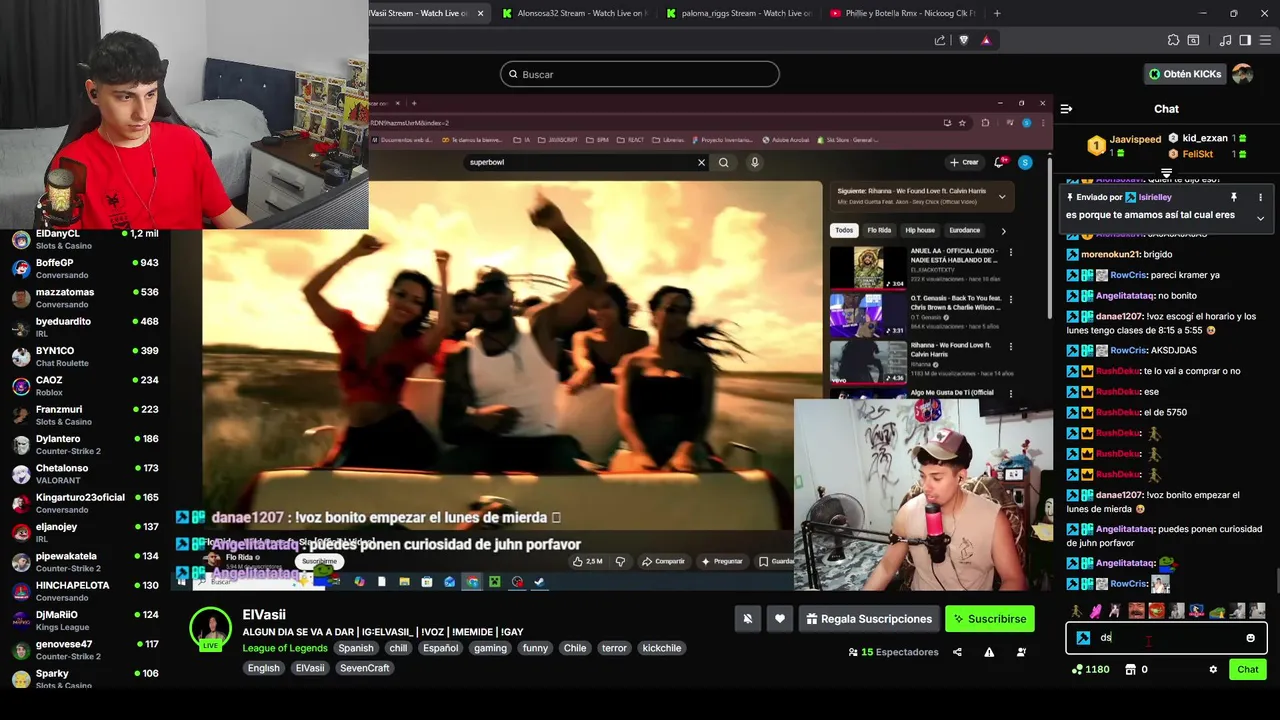Viewport: 1280px width, 720px height.
Task: Click the terror tag
Action: 614,648
